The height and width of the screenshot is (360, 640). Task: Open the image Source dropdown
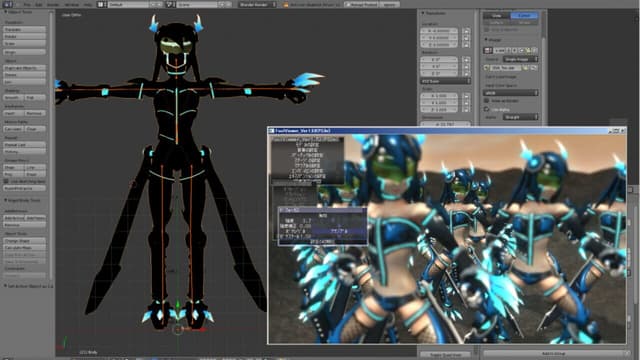[520, 60]
